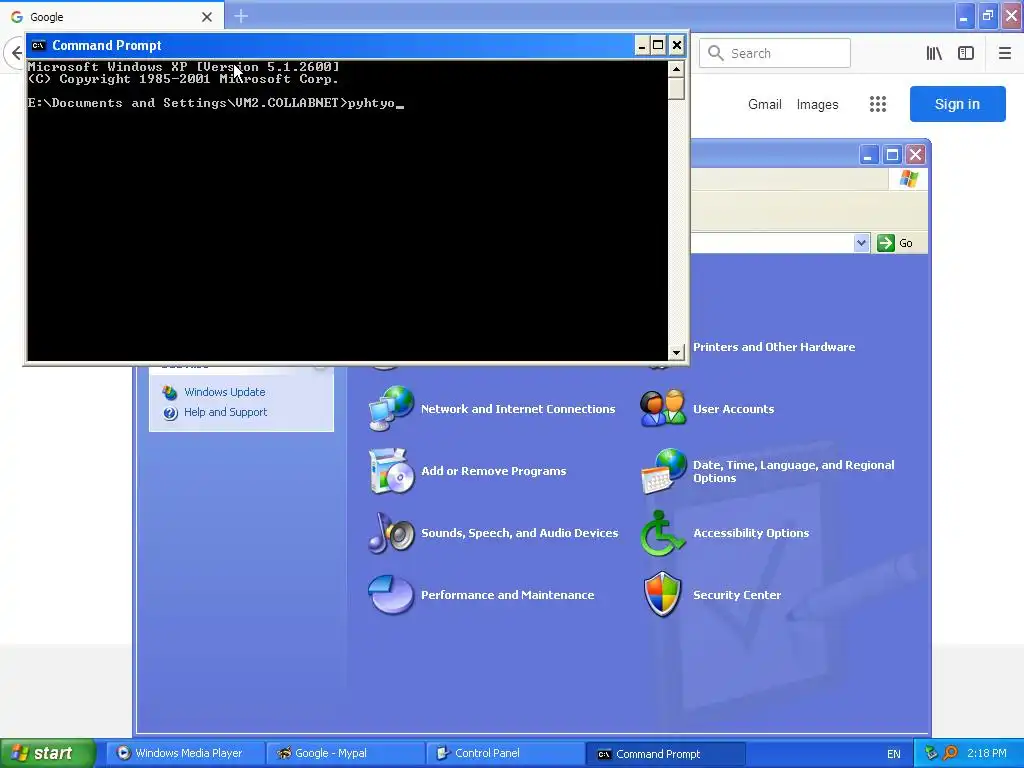This screenshot has width=1024, height=768.
Task: Switch to the Google browser tab
Action: (112, 16)
